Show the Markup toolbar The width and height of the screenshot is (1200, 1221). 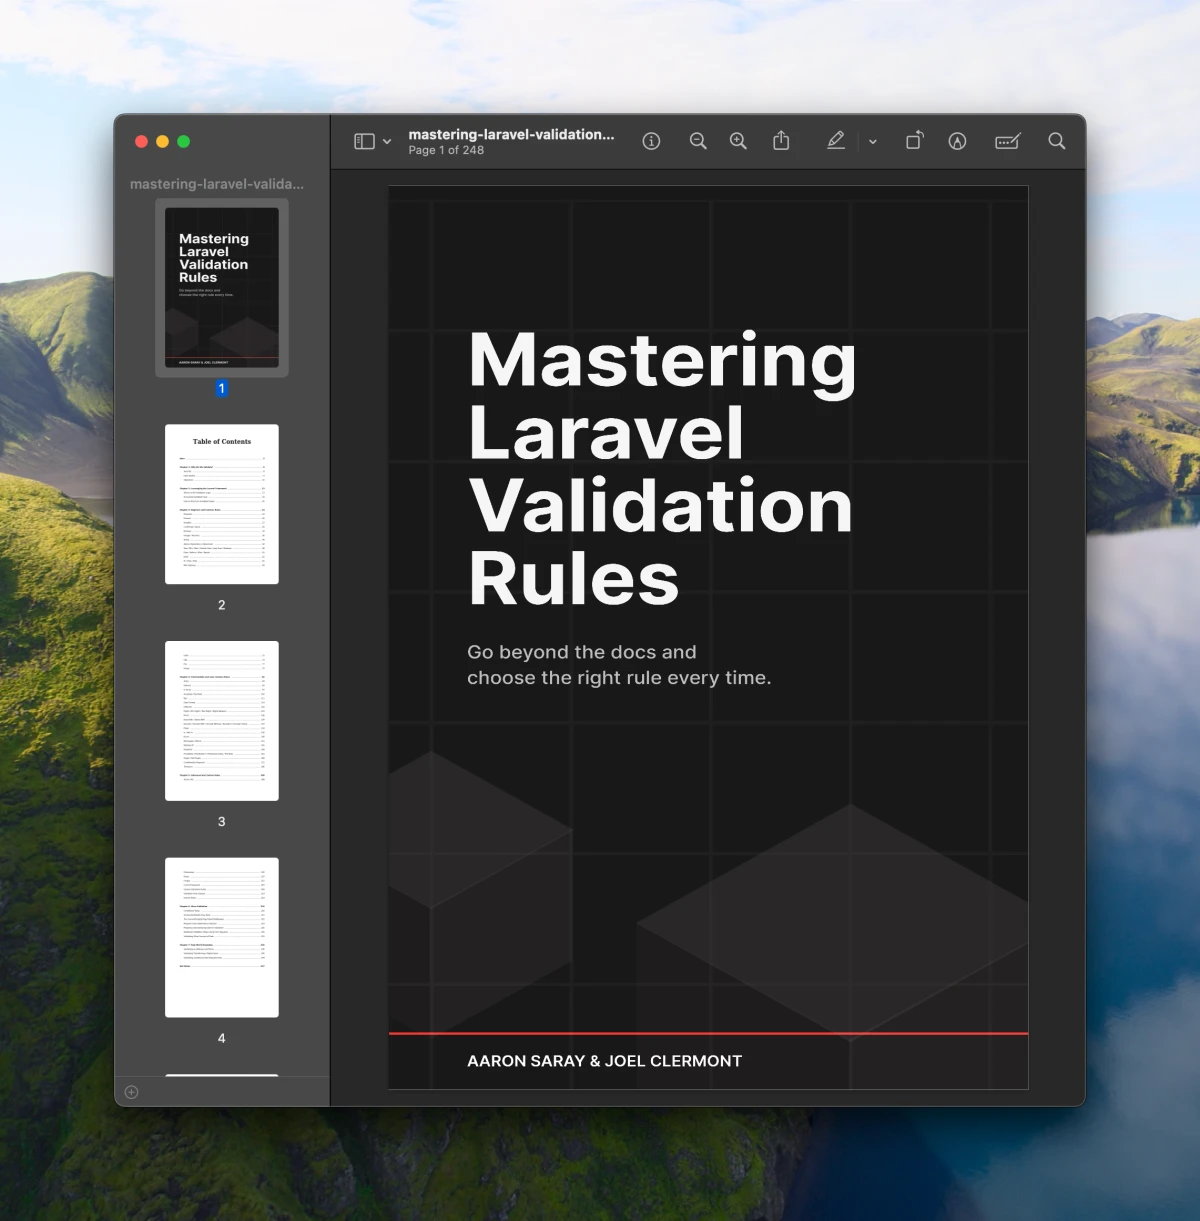(x=957, y=142)
